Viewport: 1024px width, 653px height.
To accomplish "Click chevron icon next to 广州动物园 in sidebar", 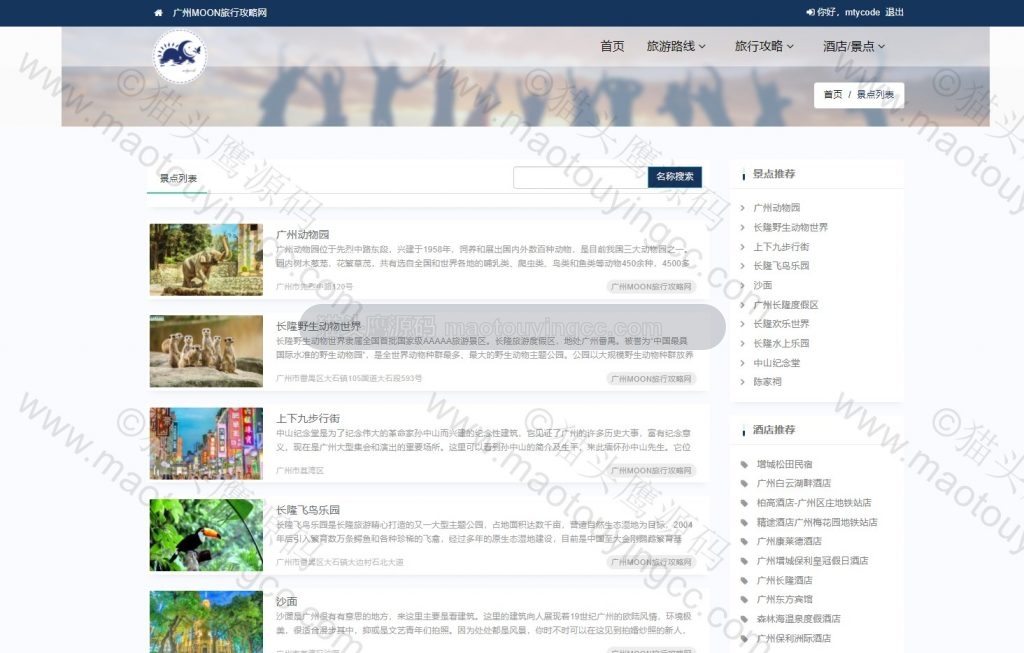I will pos(743,208).
